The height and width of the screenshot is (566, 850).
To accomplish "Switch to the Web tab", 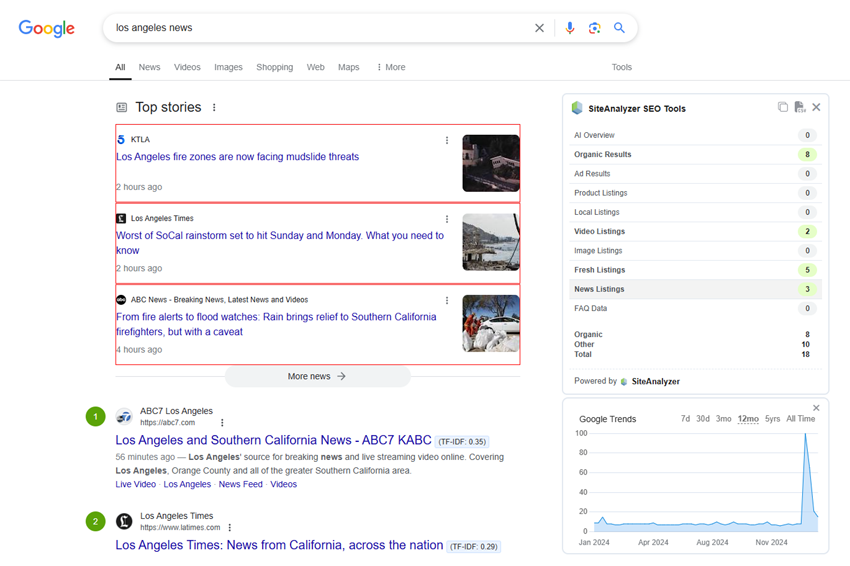I will pos(315,67).
